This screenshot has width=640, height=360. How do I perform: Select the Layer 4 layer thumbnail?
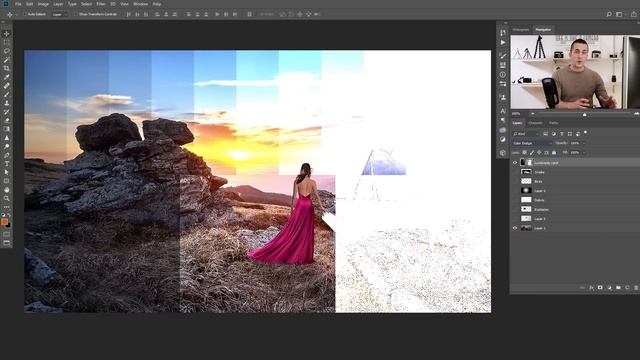tap(526, 191)
